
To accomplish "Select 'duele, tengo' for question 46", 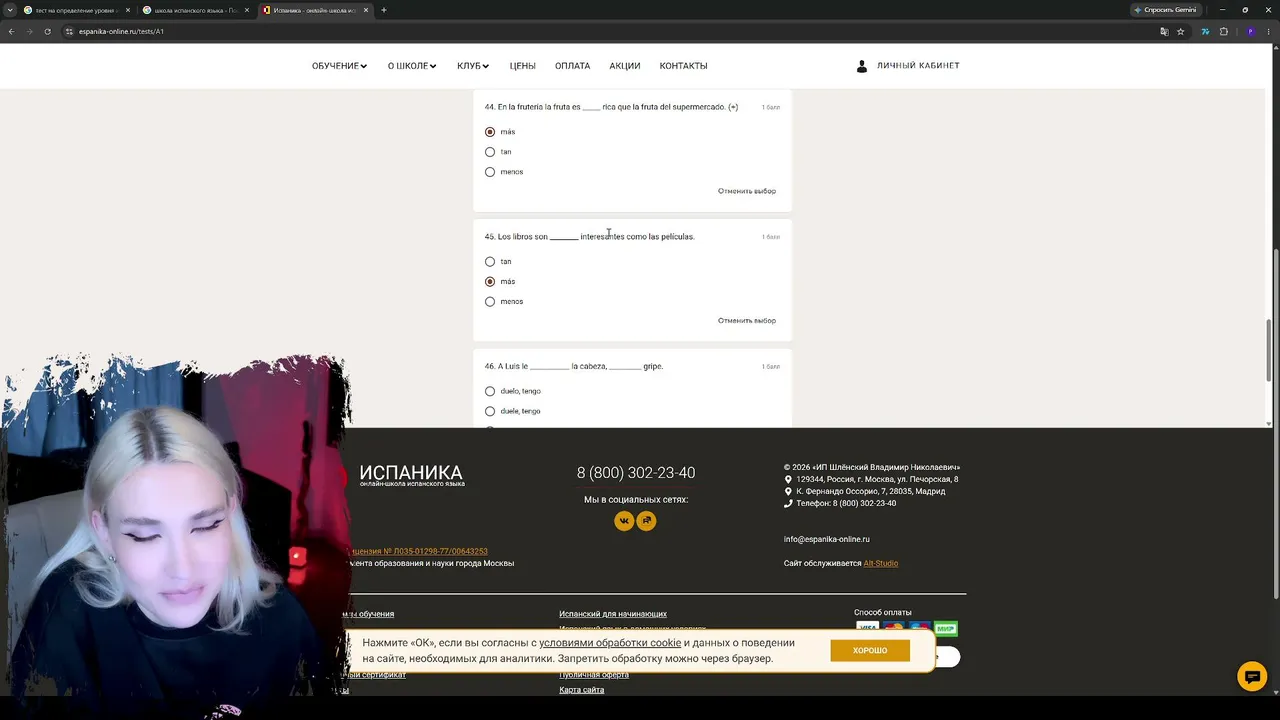I will point(490,411).
